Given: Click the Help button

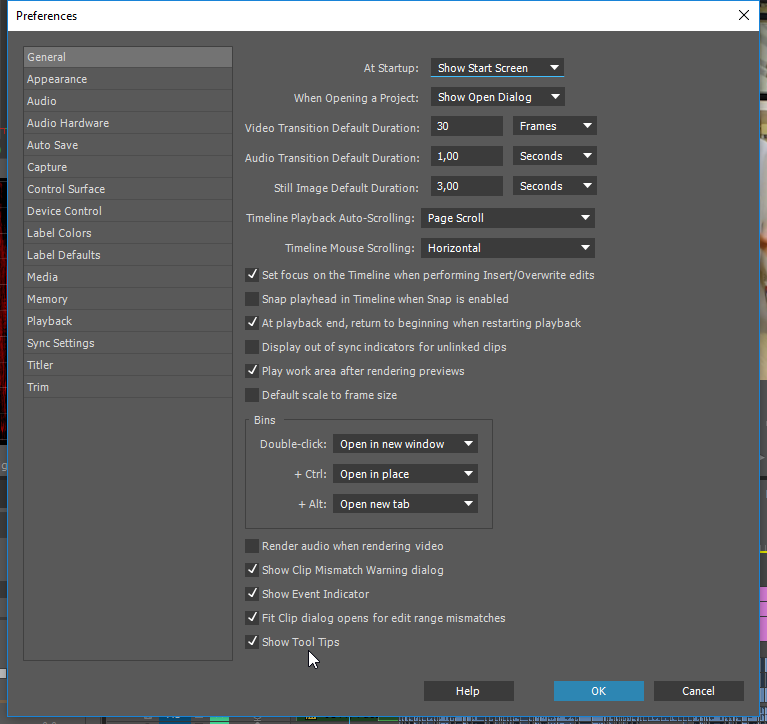Looking at the screenshot, I should [469, 691].
